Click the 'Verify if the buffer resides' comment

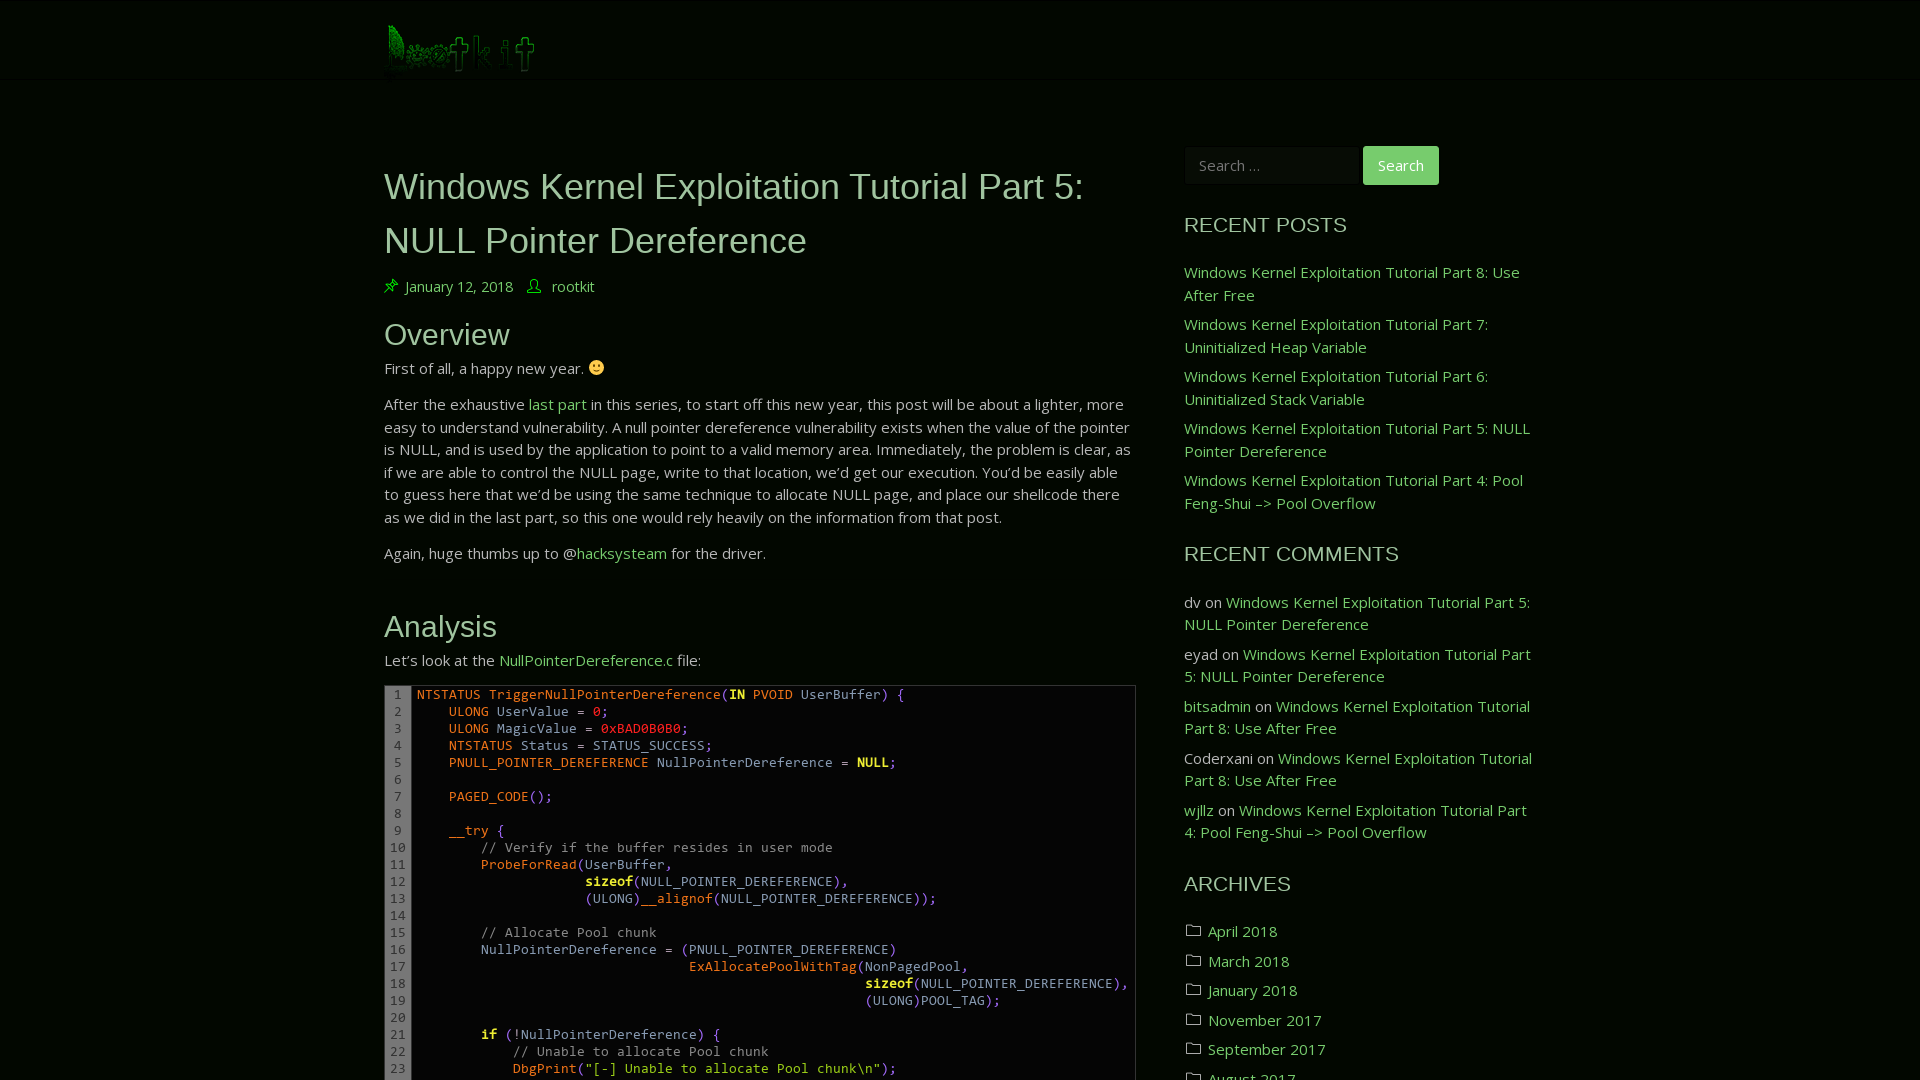(656, 848)
